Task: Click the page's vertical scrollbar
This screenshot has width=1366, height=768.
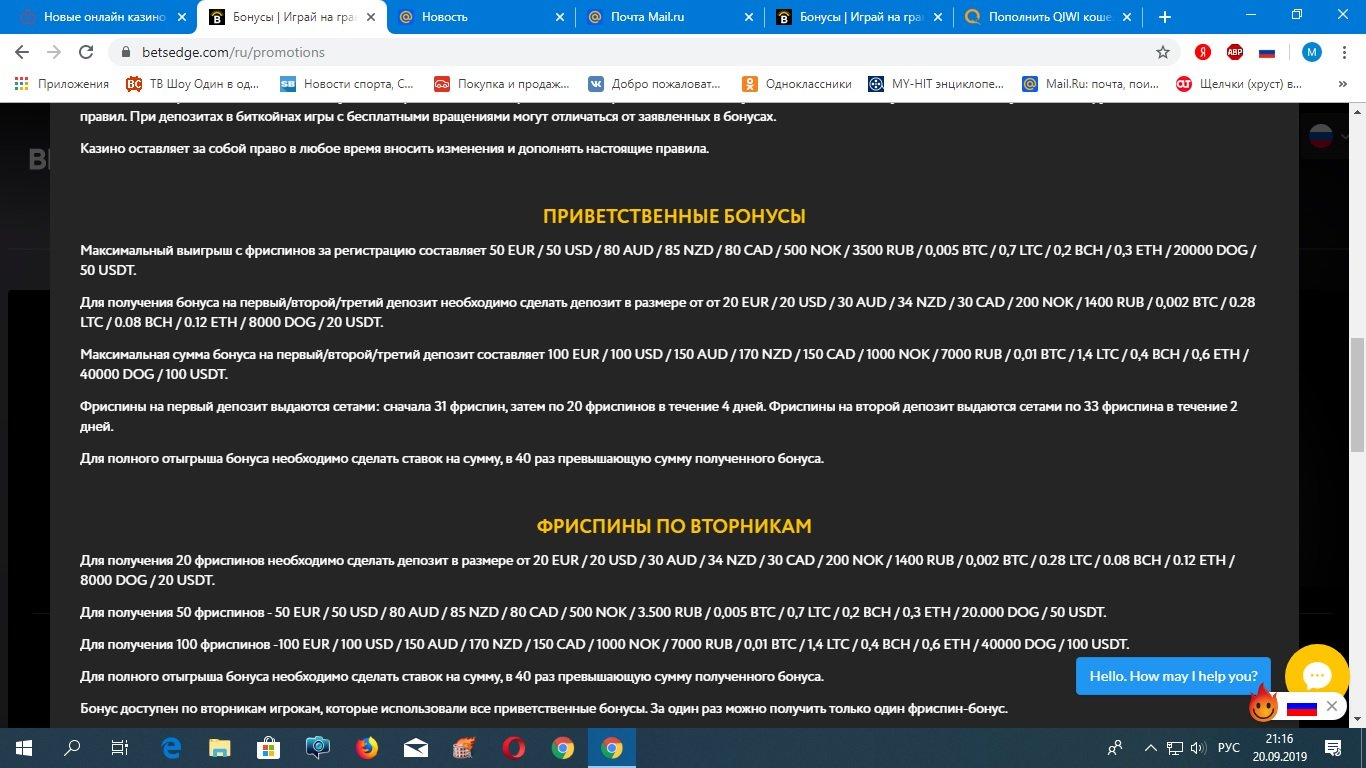Action: tap(1357, 400)
